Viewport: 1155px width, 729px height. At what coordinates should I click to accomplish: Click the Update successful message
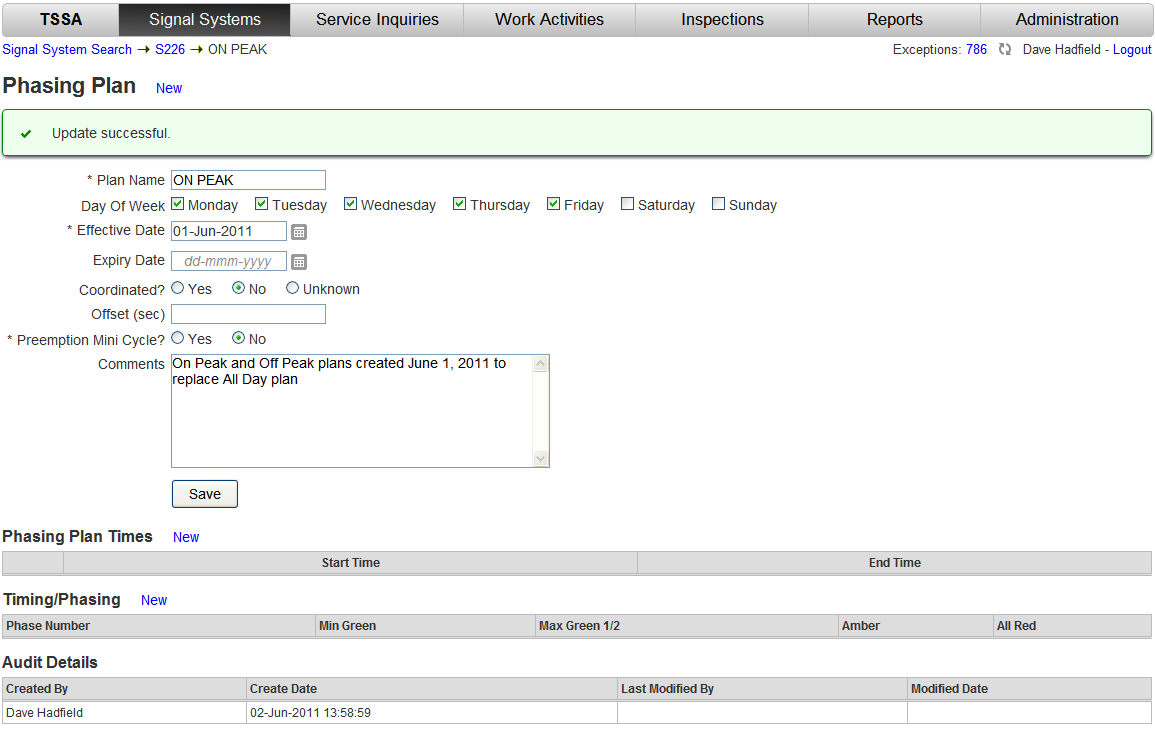click(x=577, y=133)
